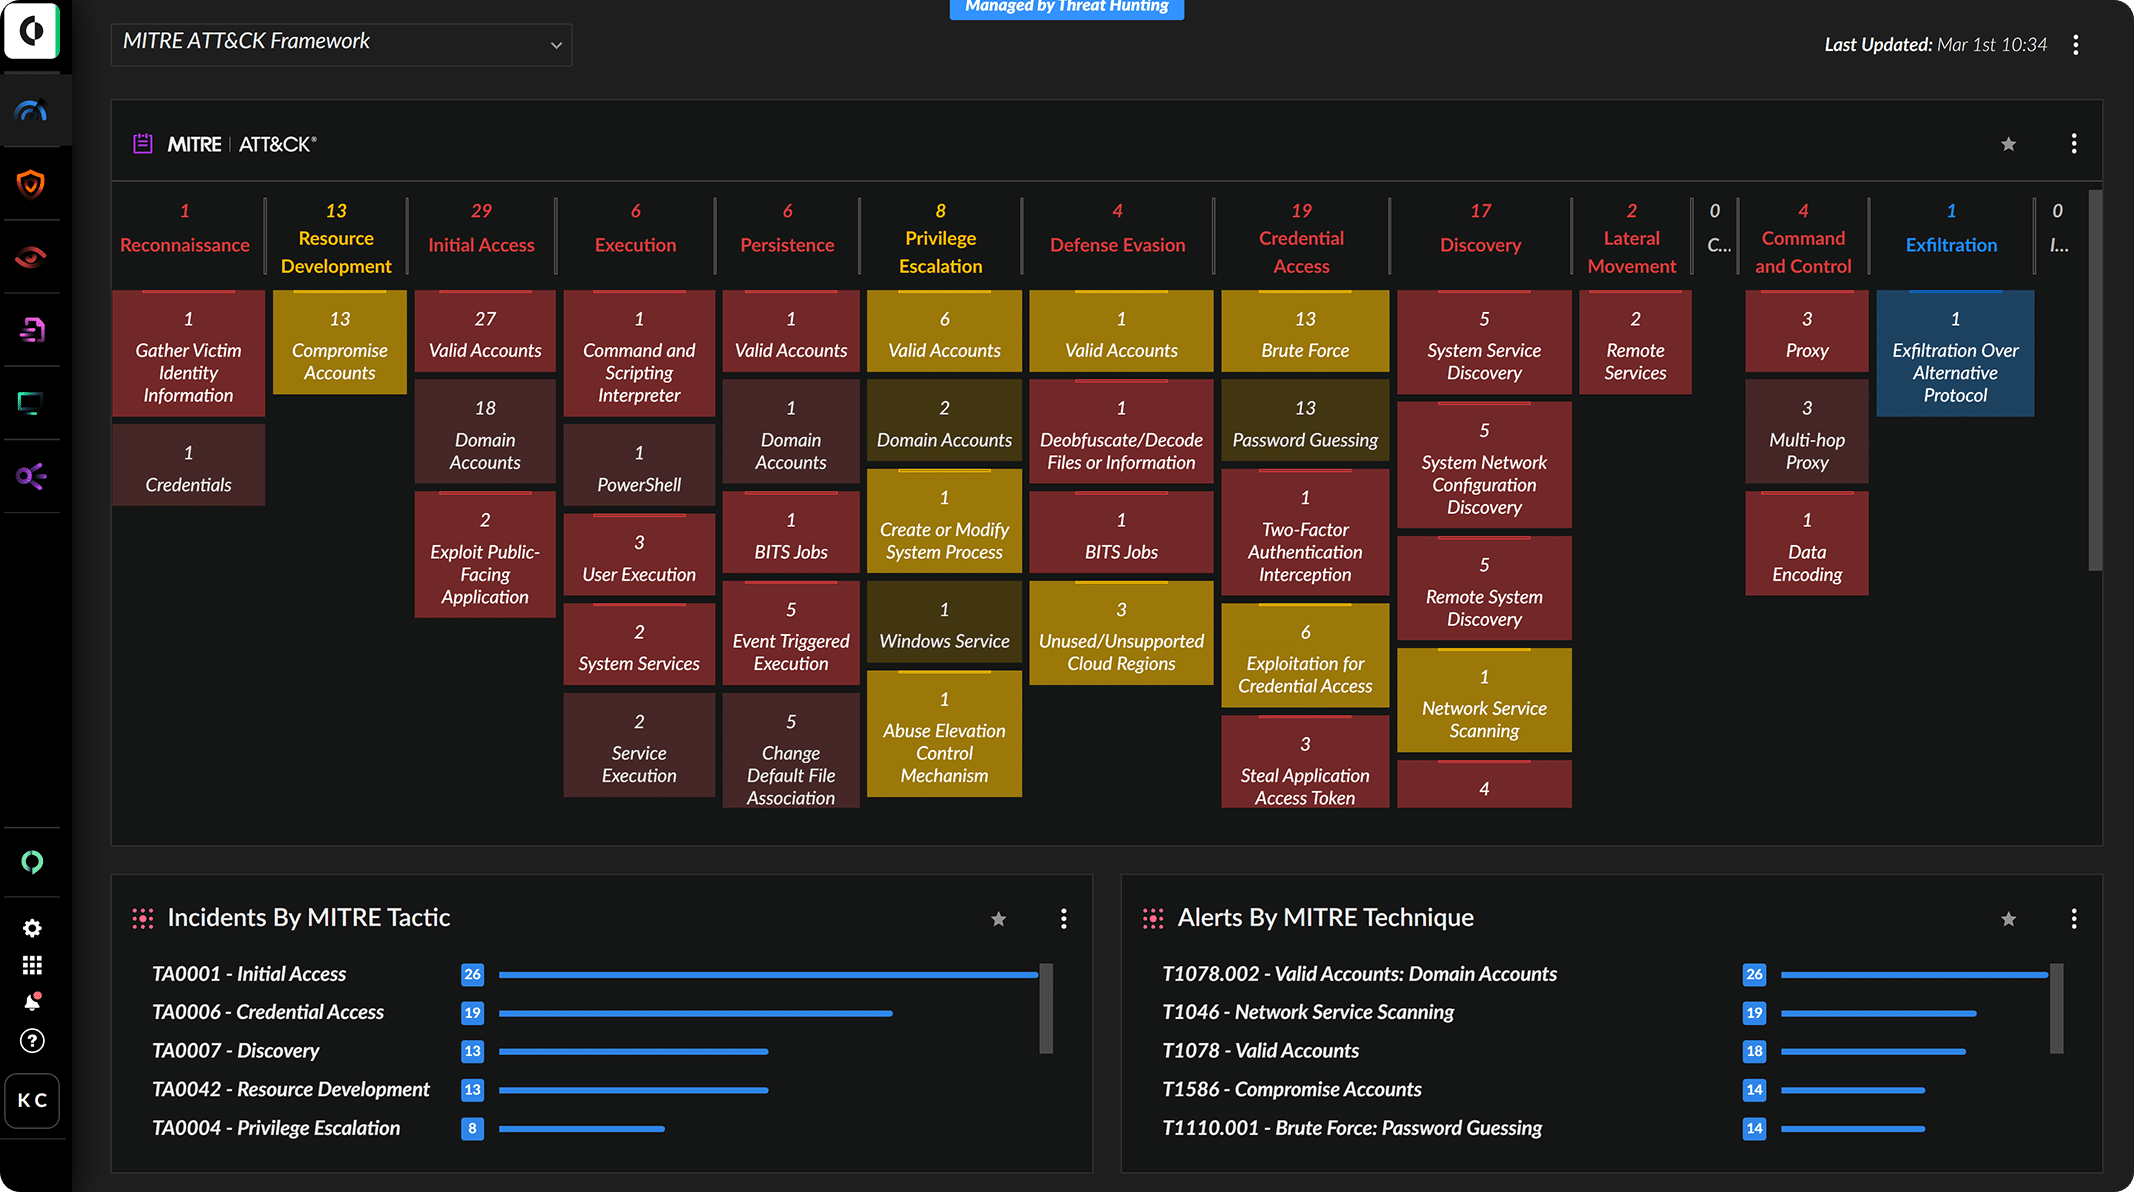Viewport: 2134px width, 1192px height.
Task: Open the MITRE ATT&CK Framework dashboard dropdown
Action: click(x=341, y=44)
